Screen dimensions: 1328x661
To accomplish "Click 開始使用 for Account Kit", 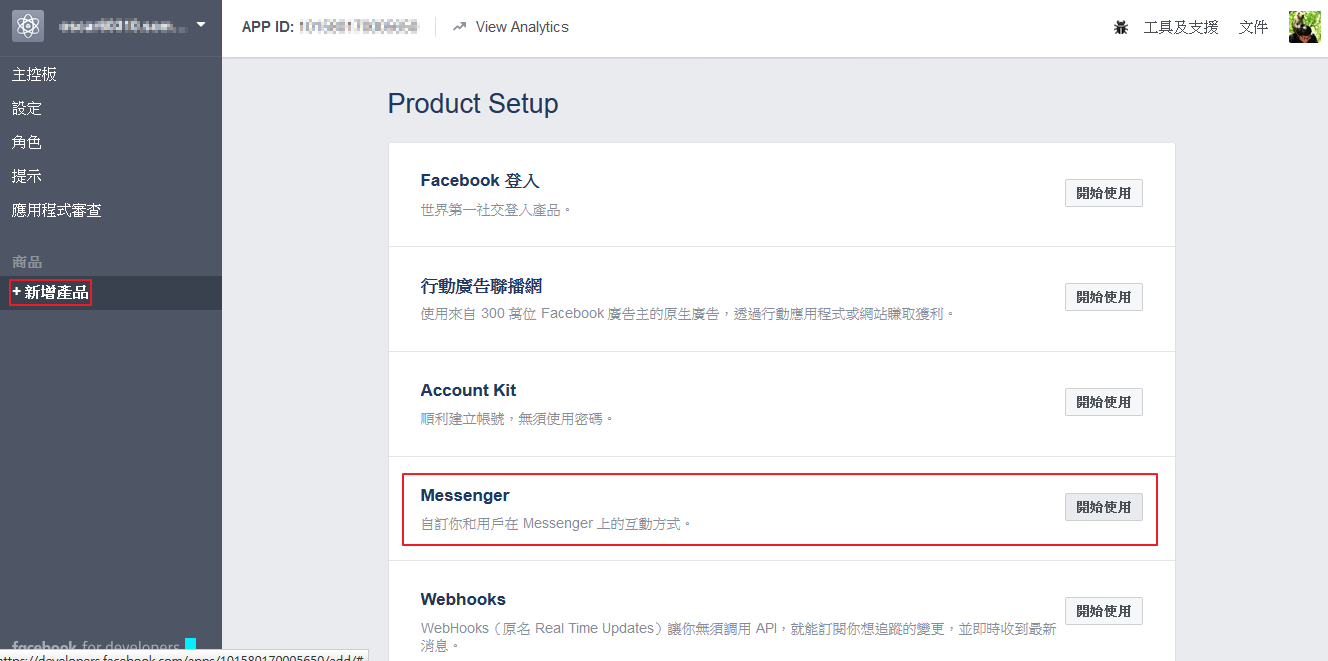I will coord(1103,402).
